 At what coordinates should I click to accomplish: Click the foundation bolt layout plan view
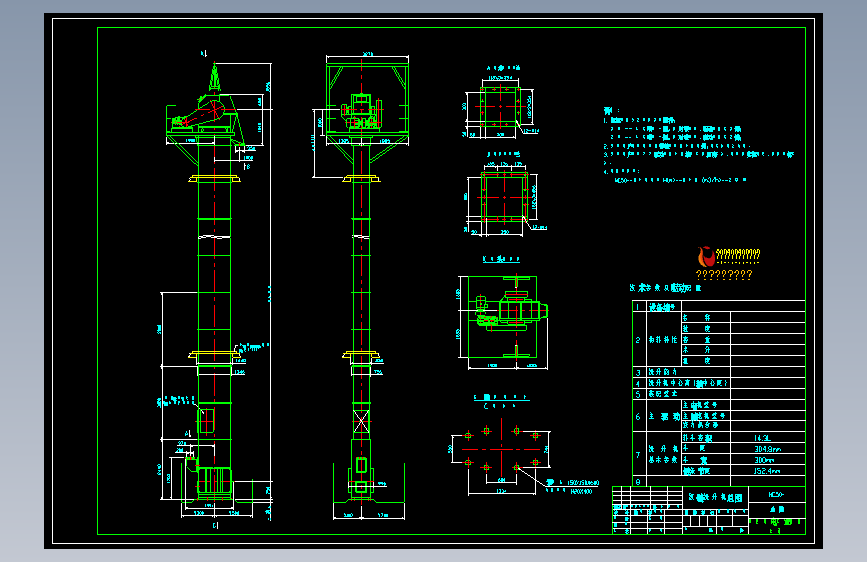coord(502,448)
